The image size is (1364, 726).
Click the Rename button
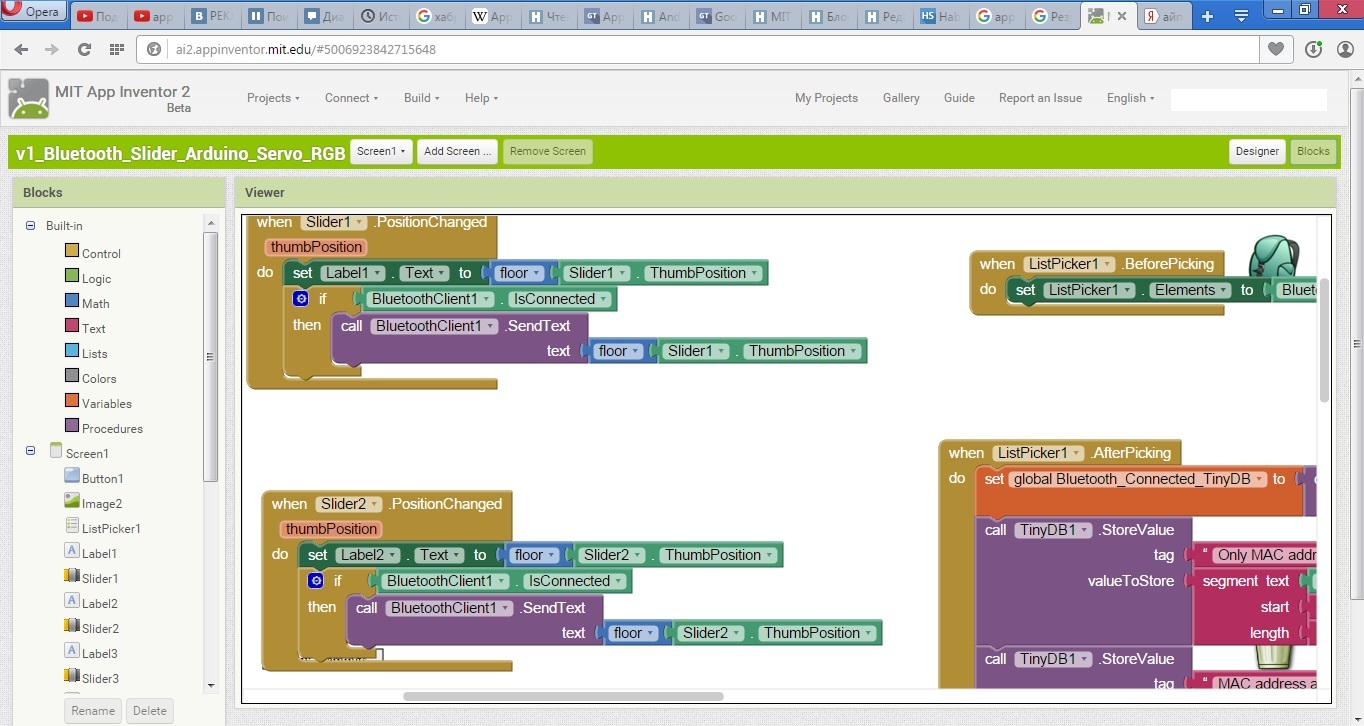tap(93, 711)
